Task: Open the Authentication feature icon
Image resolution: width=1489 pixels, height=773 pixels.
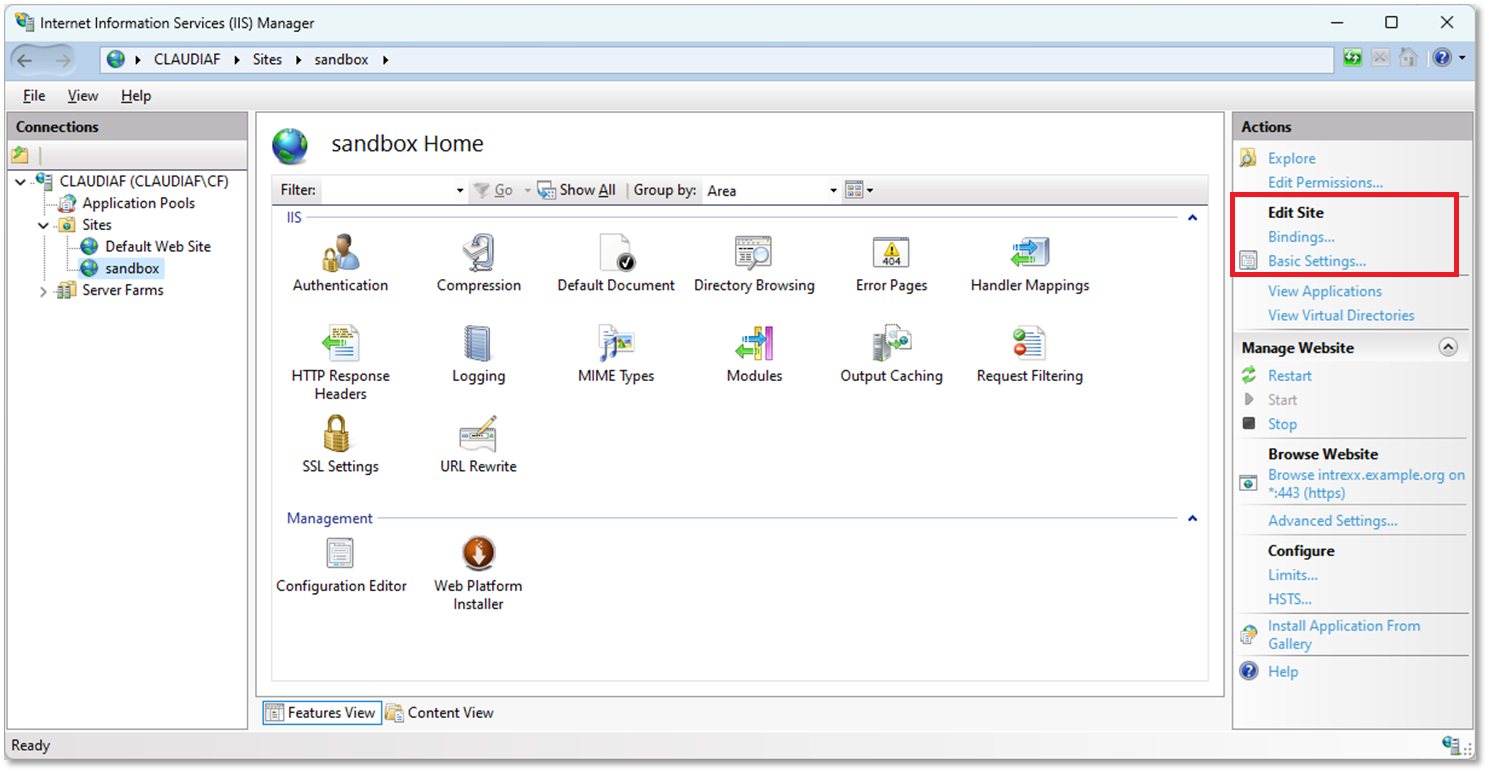Action: click(x=340, y=253)
